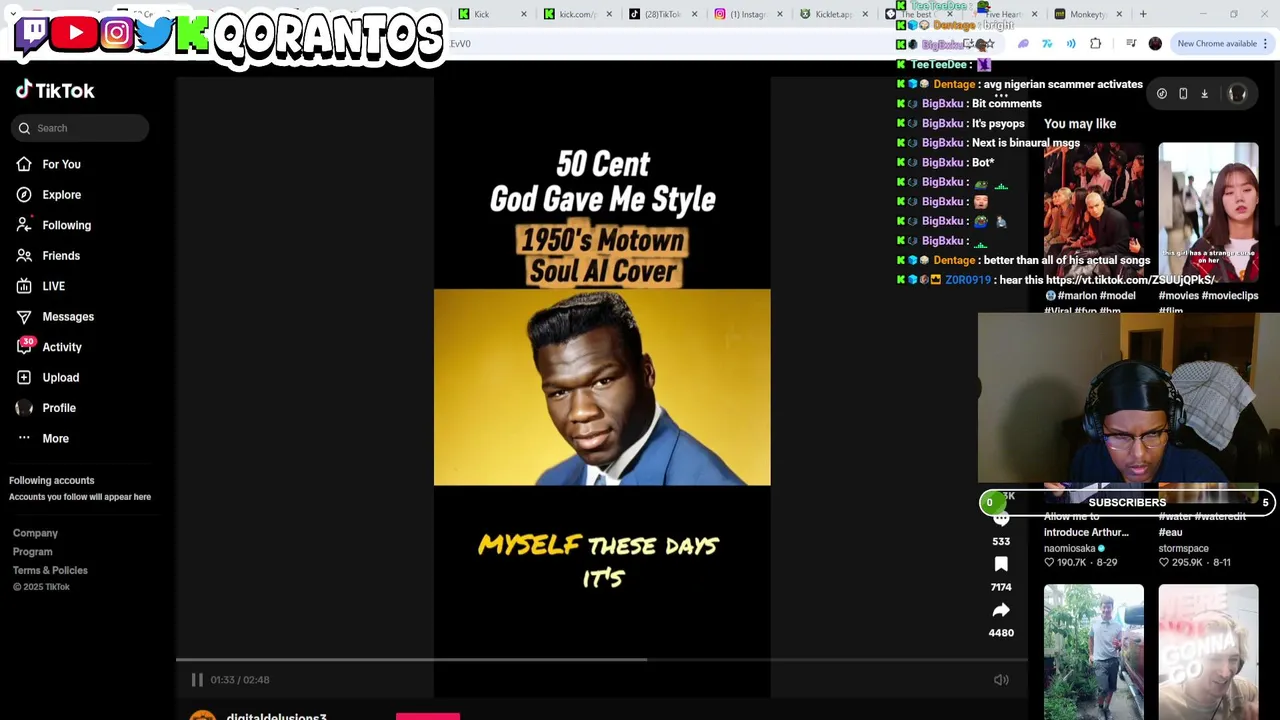The width and height of the screenshot is (1280, 720).
Task: Click the vt.tiktok.com link in chat
Action: [1131, 280]
